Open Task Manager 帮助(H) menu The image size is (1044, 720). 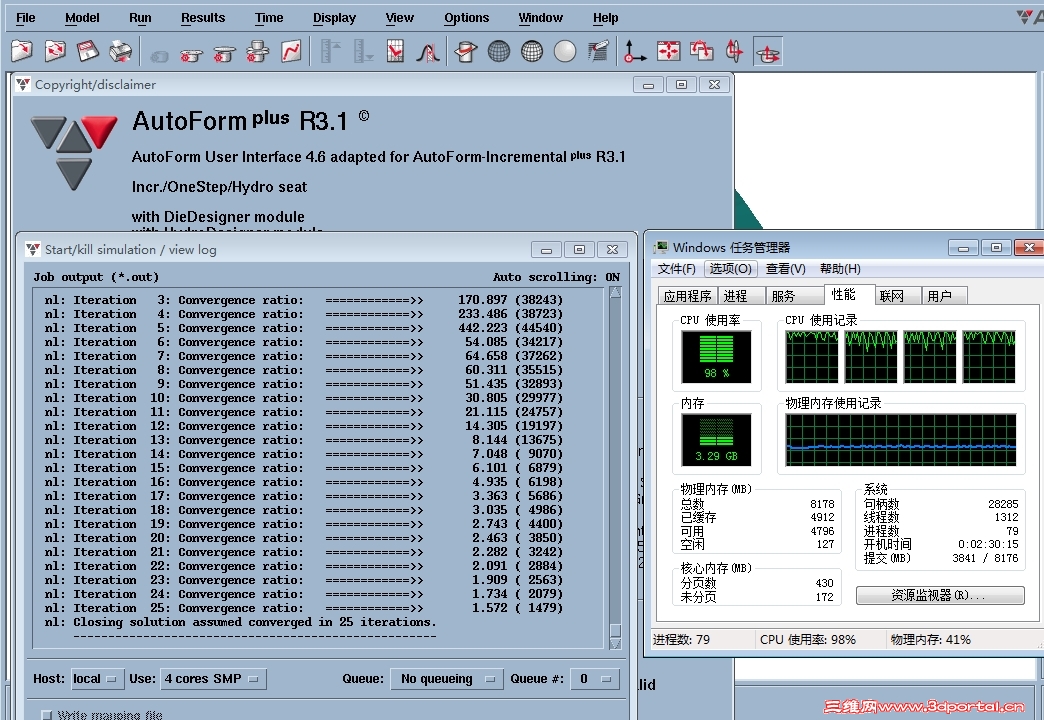(x=840, y=268)
